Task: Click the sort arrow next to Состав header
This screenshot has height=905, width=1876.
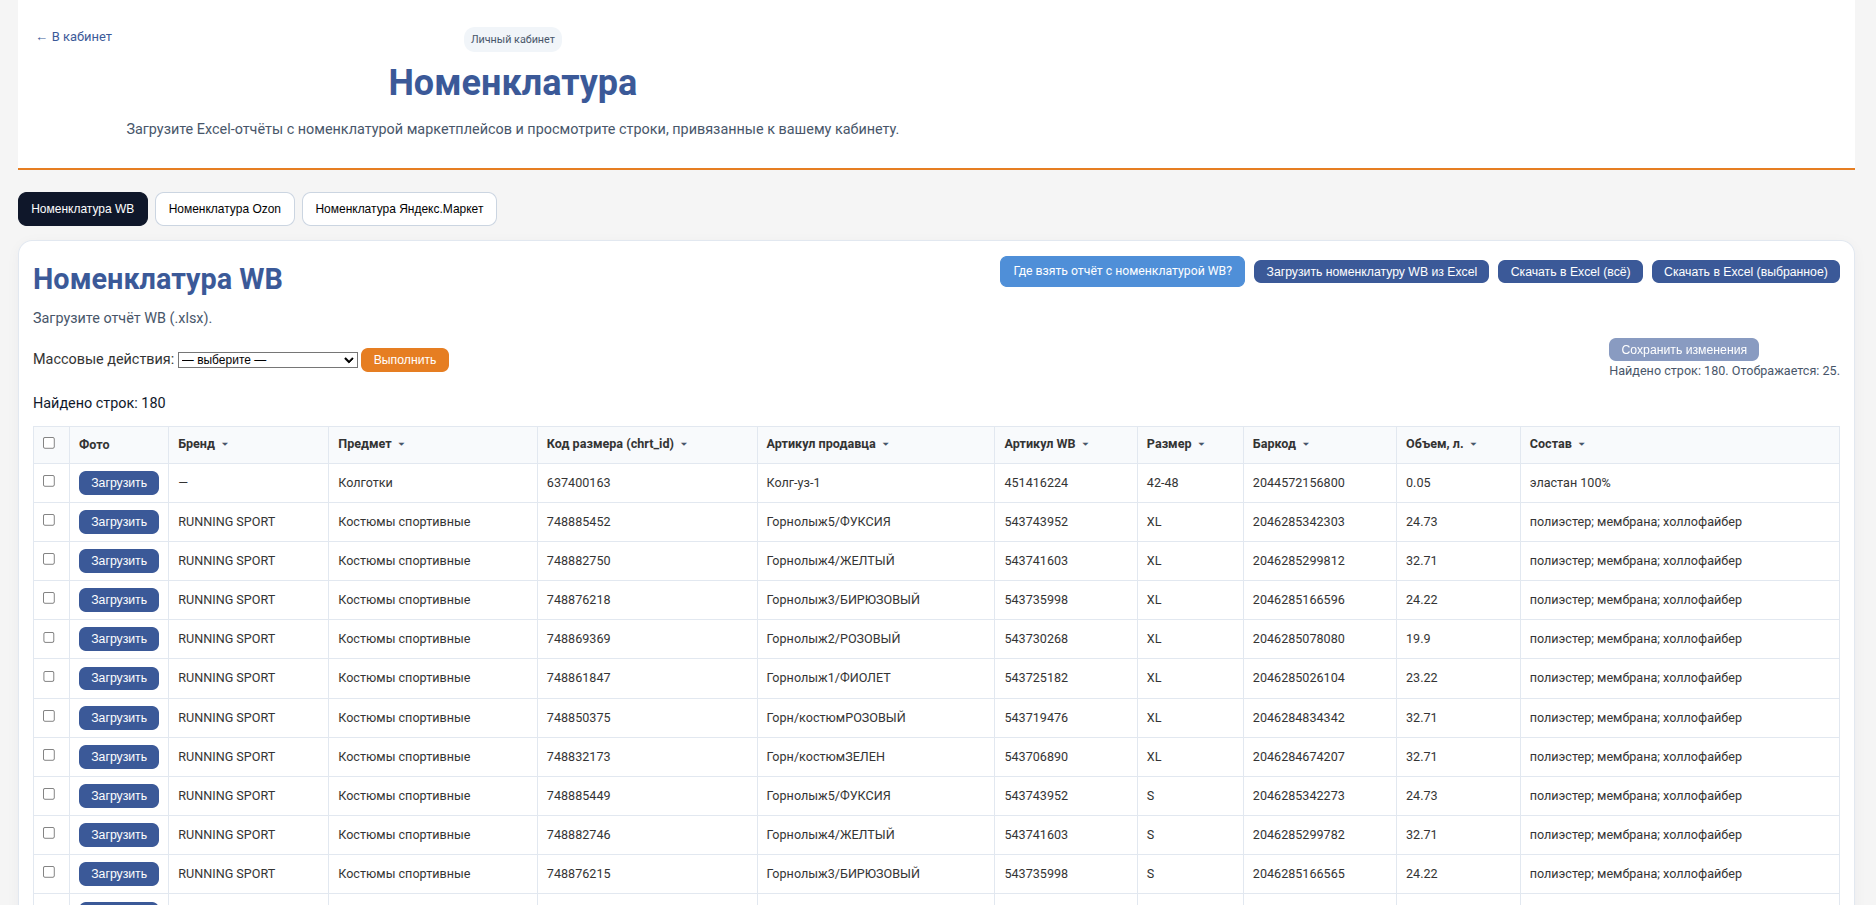Action: (x=1582, y=444)
